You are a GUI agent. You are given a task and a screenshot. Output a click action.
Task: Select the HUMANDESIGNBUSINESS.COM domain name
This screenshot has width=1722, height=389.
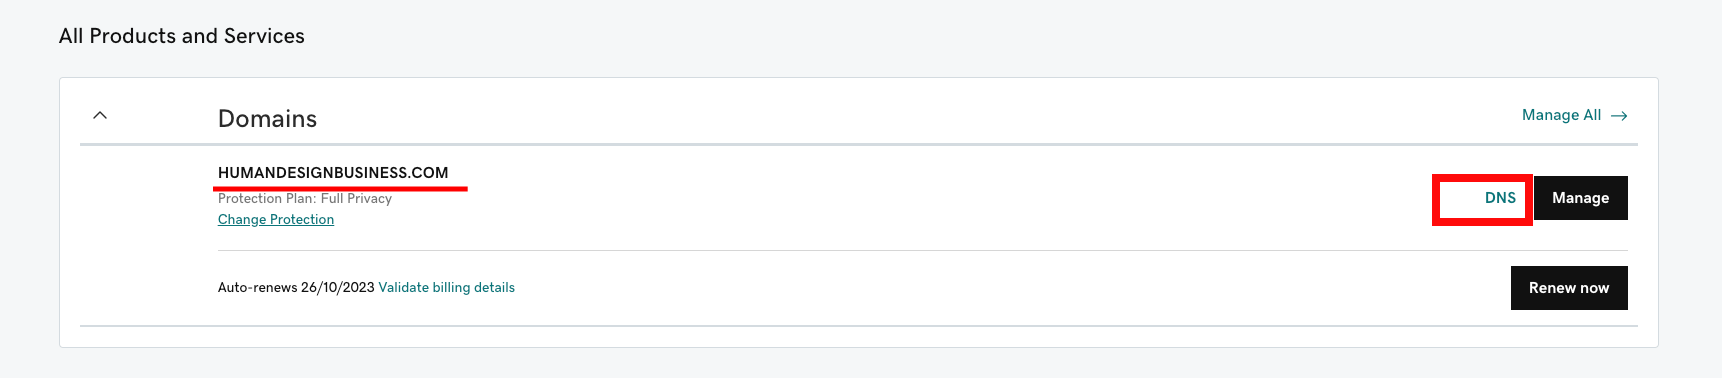tap(333, 172)
